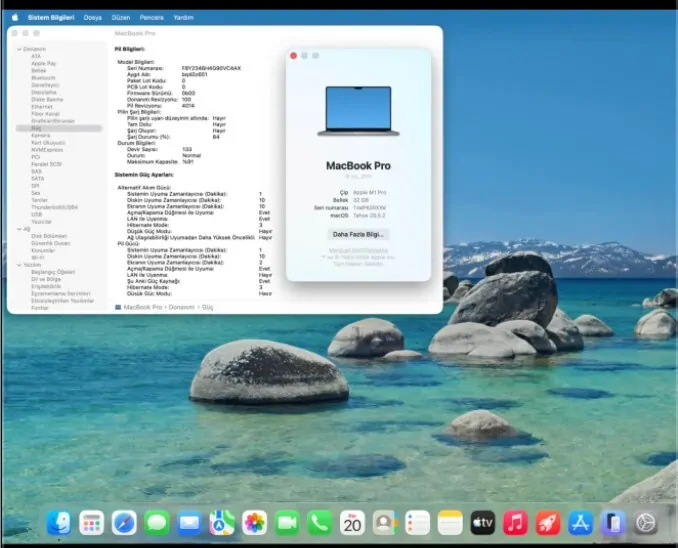Click the red rocket app icon

click(x=548, y=523)
